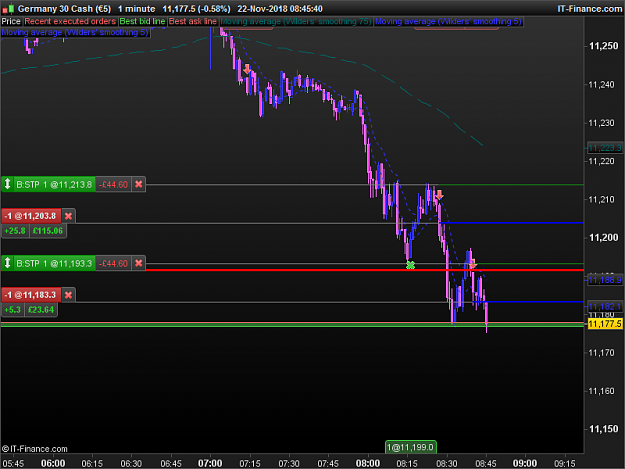Click the -1 @11,203.8 position label

31,216
